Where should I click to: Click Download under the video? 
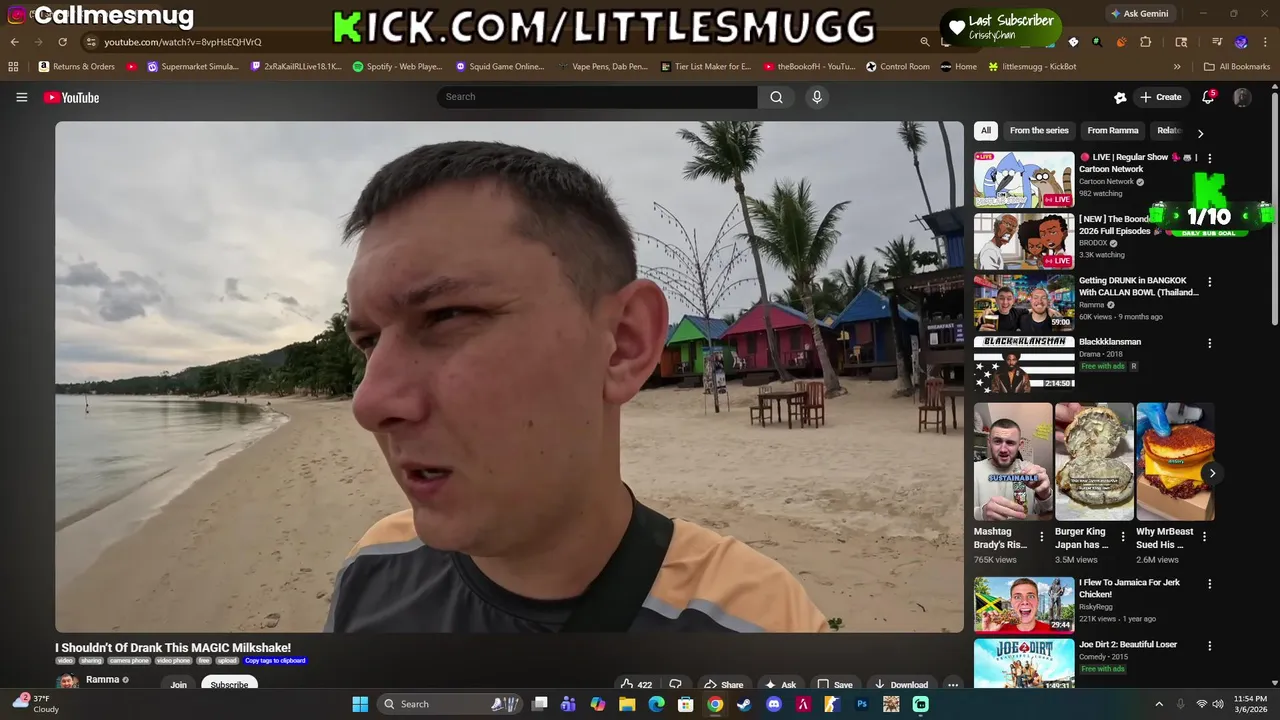coord(901,685)
